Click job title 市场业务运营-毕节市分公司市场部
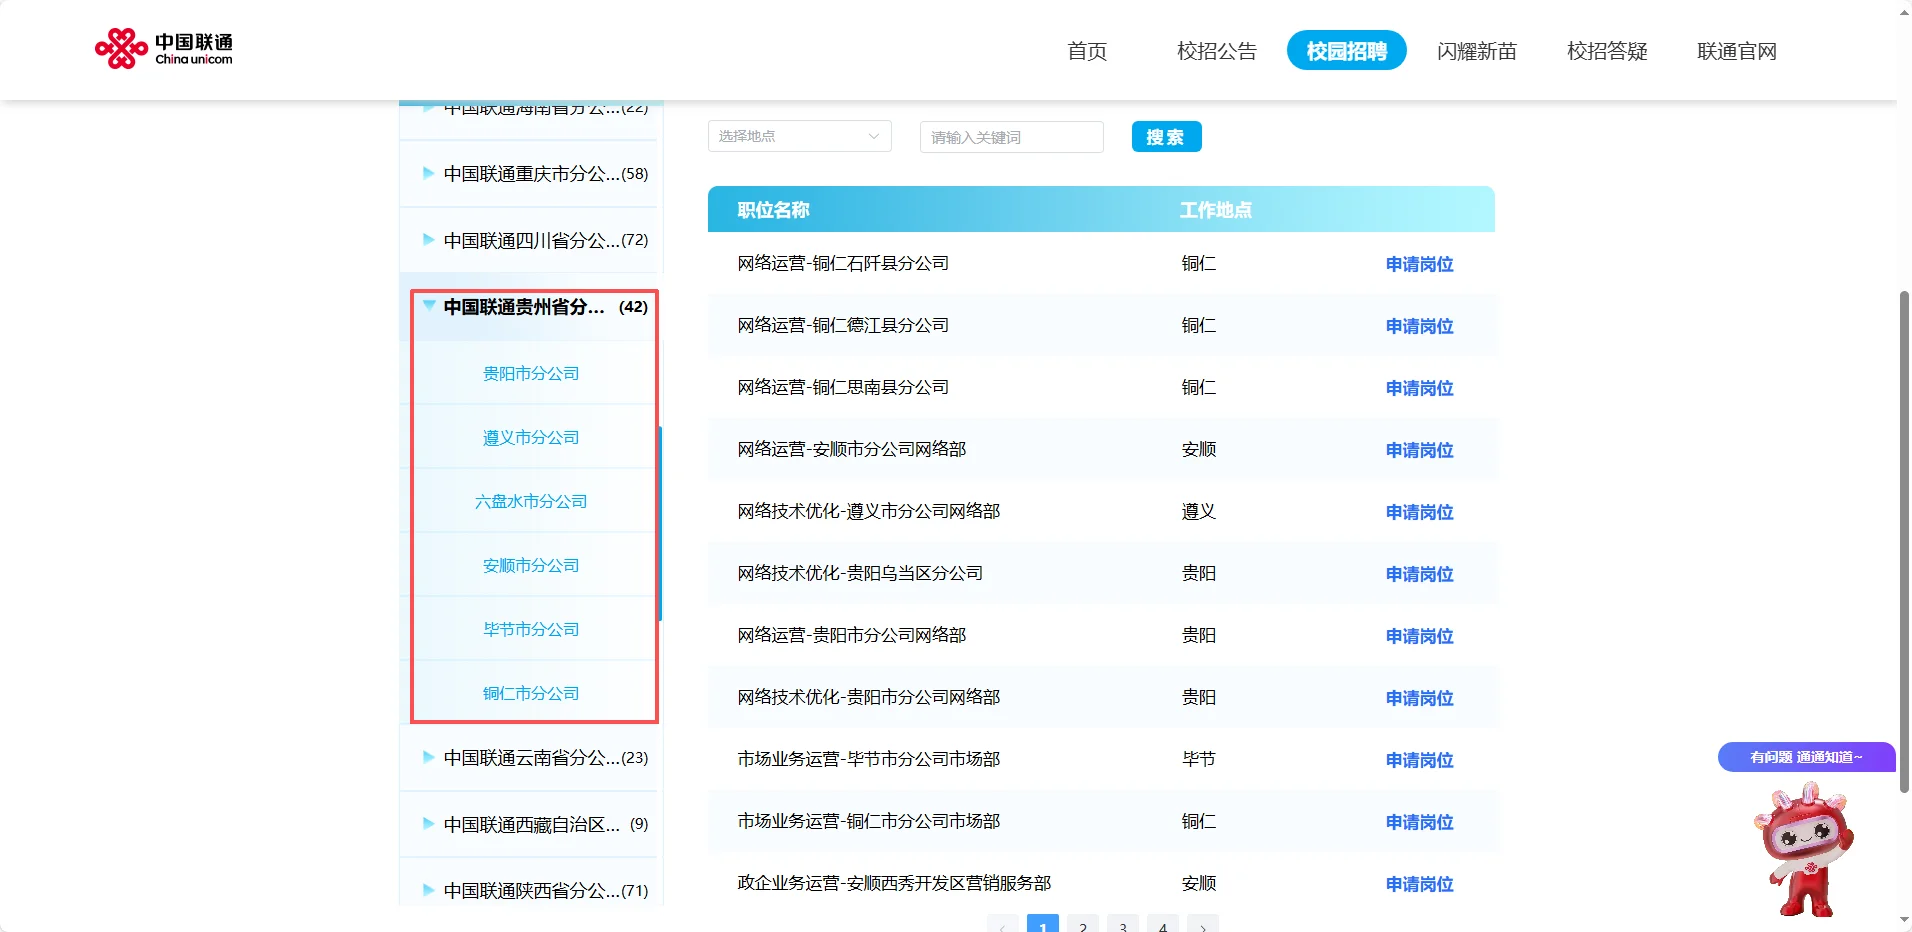Viewport: 1912px width, 932px height. pyautogui.click(x=869, y=759)
